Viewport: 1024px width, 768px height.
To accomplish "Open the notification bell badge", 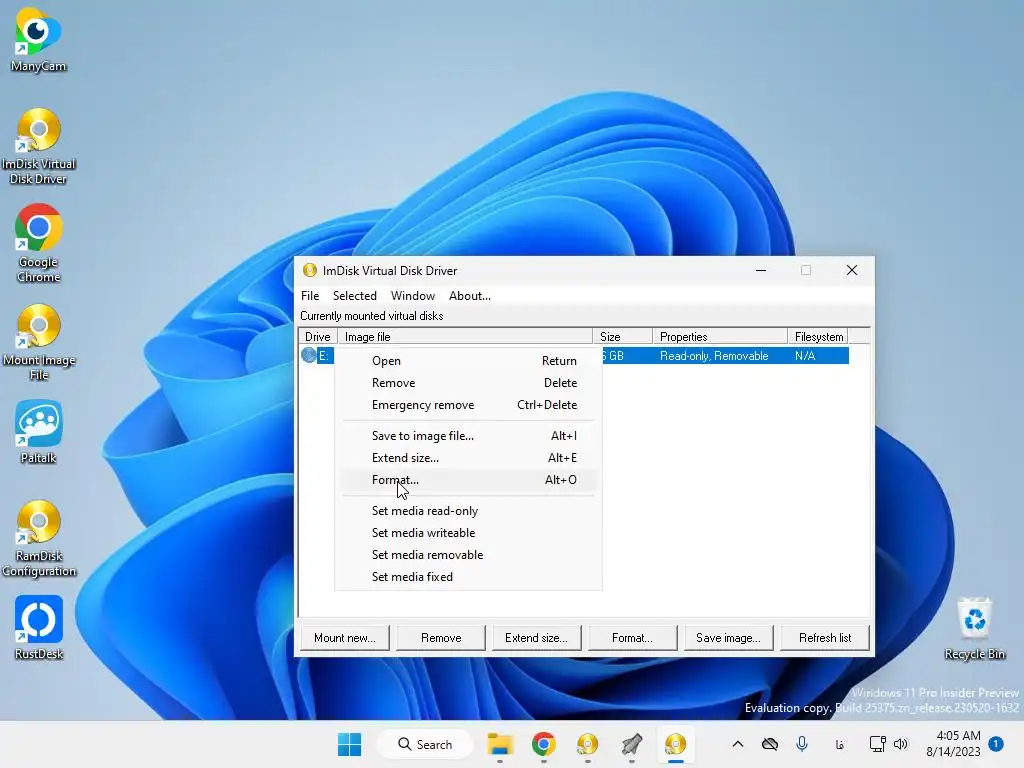I will (996, 744).
